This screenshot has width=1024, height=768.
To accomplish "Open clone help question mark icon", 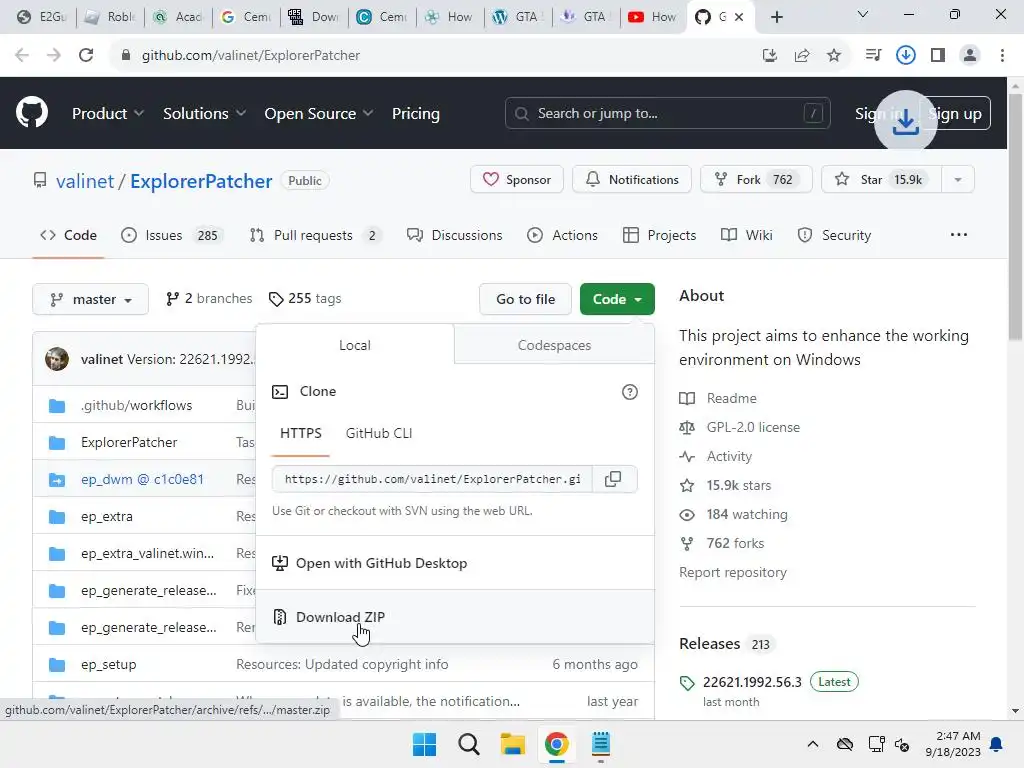I will tap(630, 392).
